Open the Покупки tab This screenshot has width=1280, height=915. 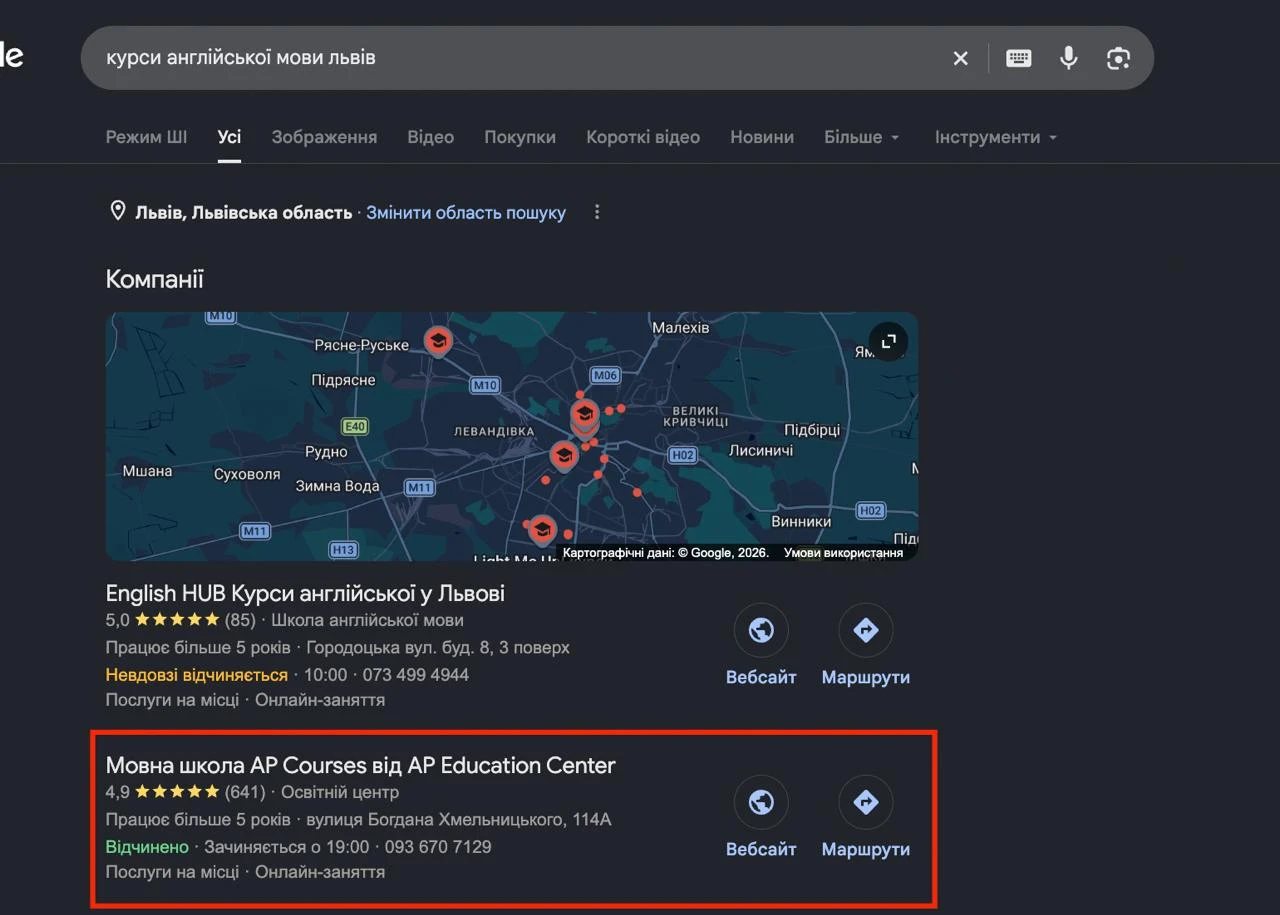[520, 137]
